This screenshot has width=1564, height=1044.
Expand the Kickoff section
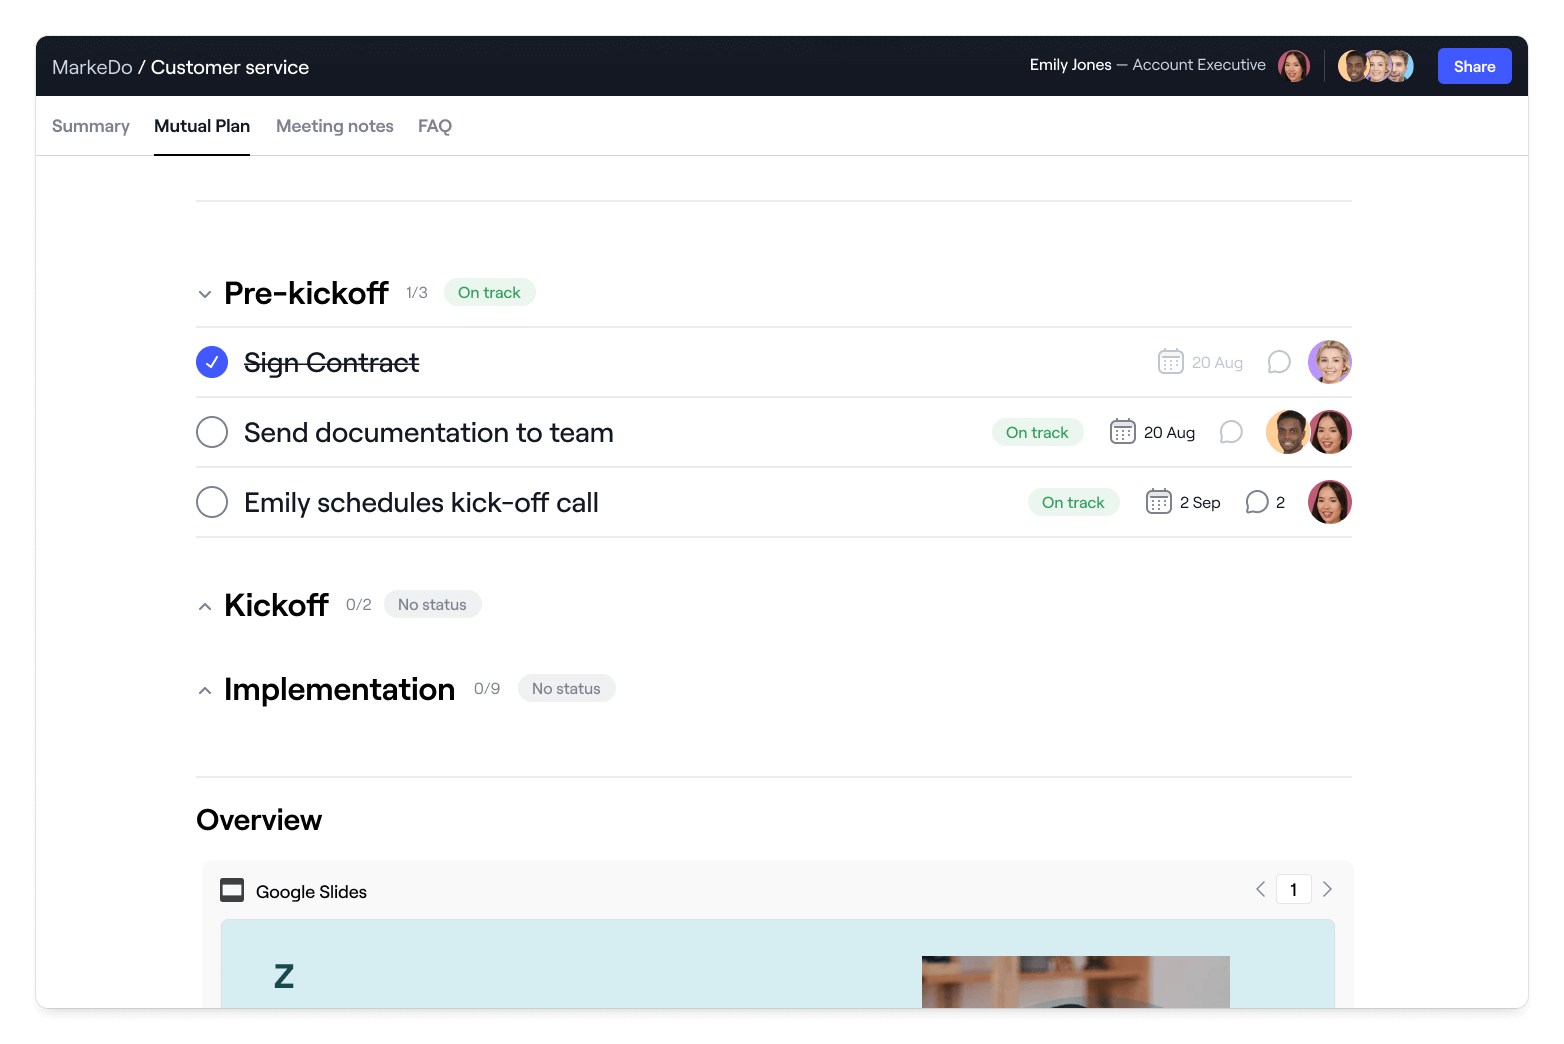pyautogui.click(x=204, y=605)
